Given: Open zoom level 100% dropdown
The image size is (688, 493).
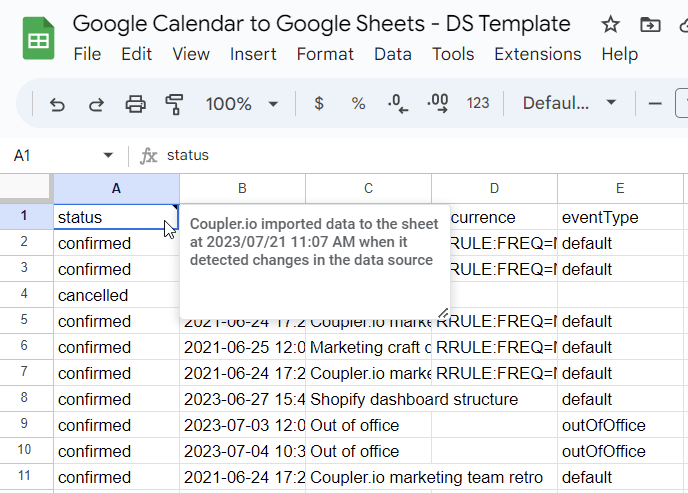Looking at the screenshot, I should [x=242, y=104].
